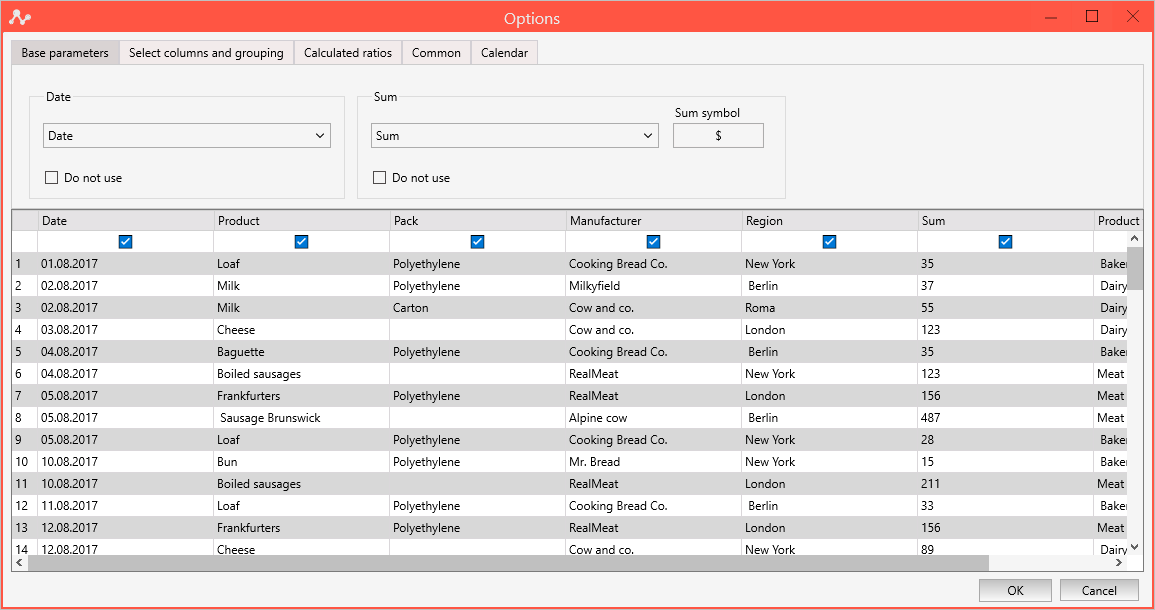The image size is (1155, 610).
Task: Click the Sum column header
Action: point(1006,220)
